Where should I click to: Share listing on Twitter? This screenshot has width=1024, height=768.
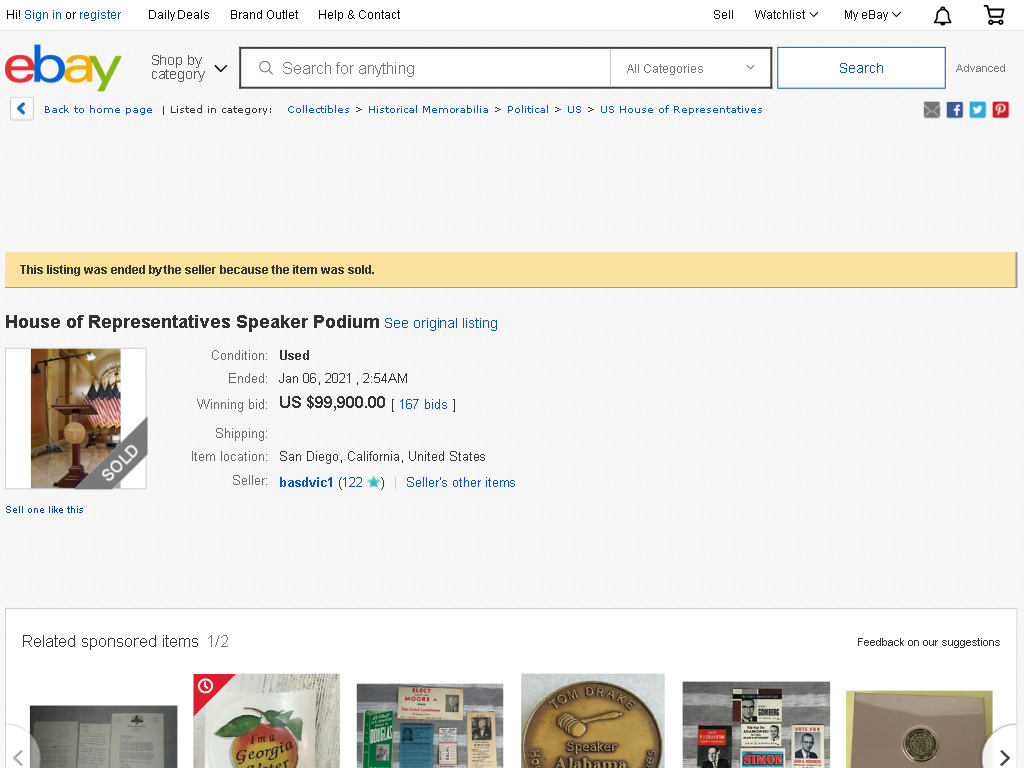click(x=978, y=110)
